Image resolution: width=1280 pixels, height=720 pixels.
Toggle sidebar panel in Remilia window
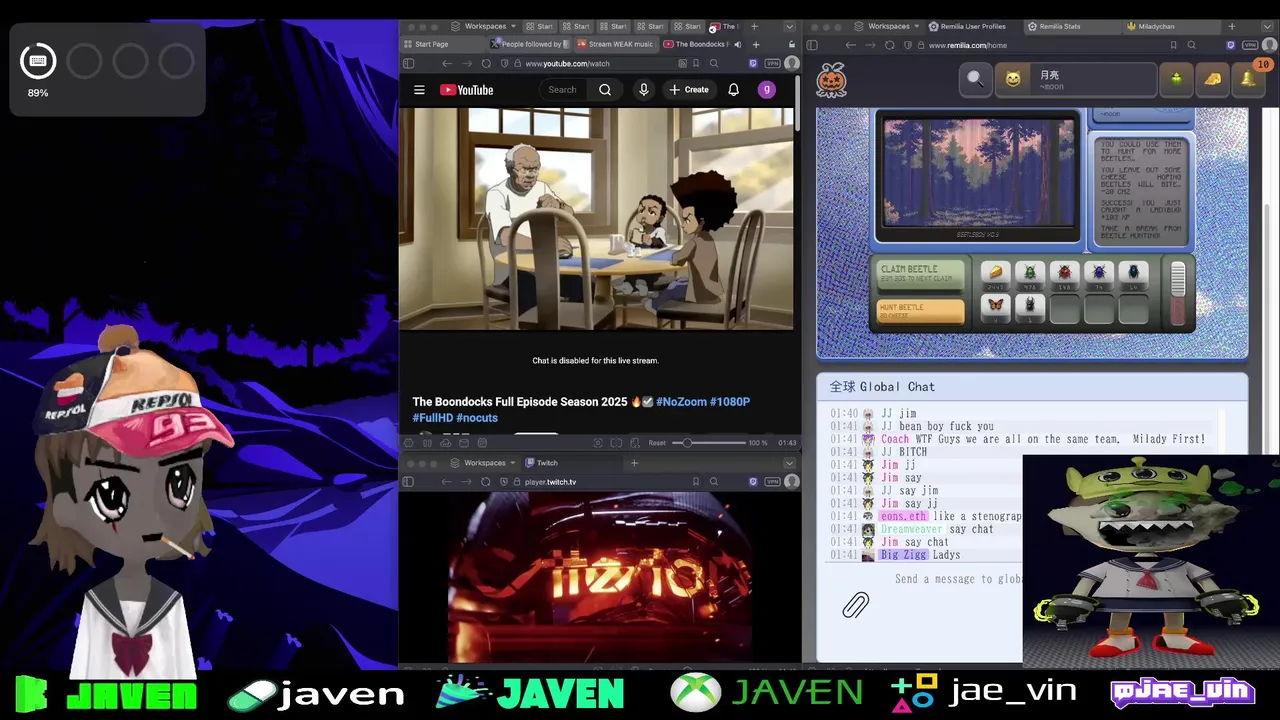812,45
